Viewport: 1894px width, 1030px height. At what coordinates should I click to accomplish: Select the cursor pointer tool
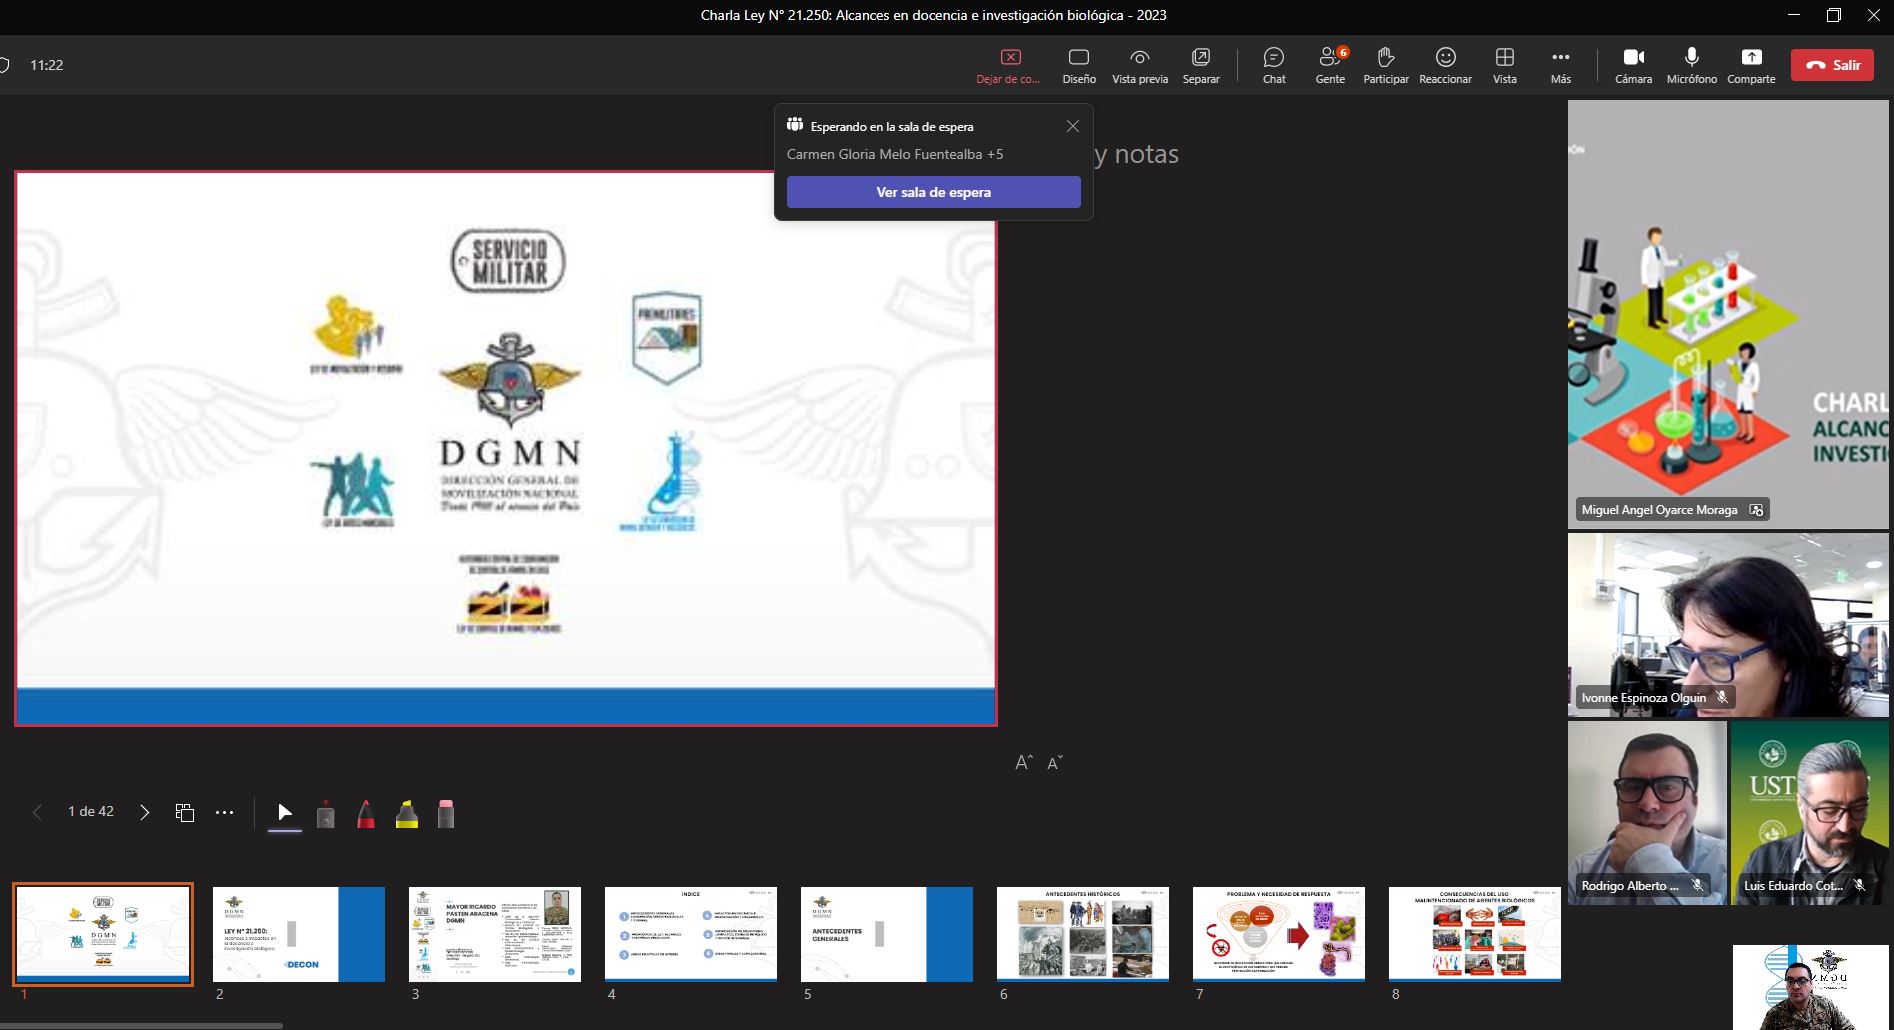285,813
